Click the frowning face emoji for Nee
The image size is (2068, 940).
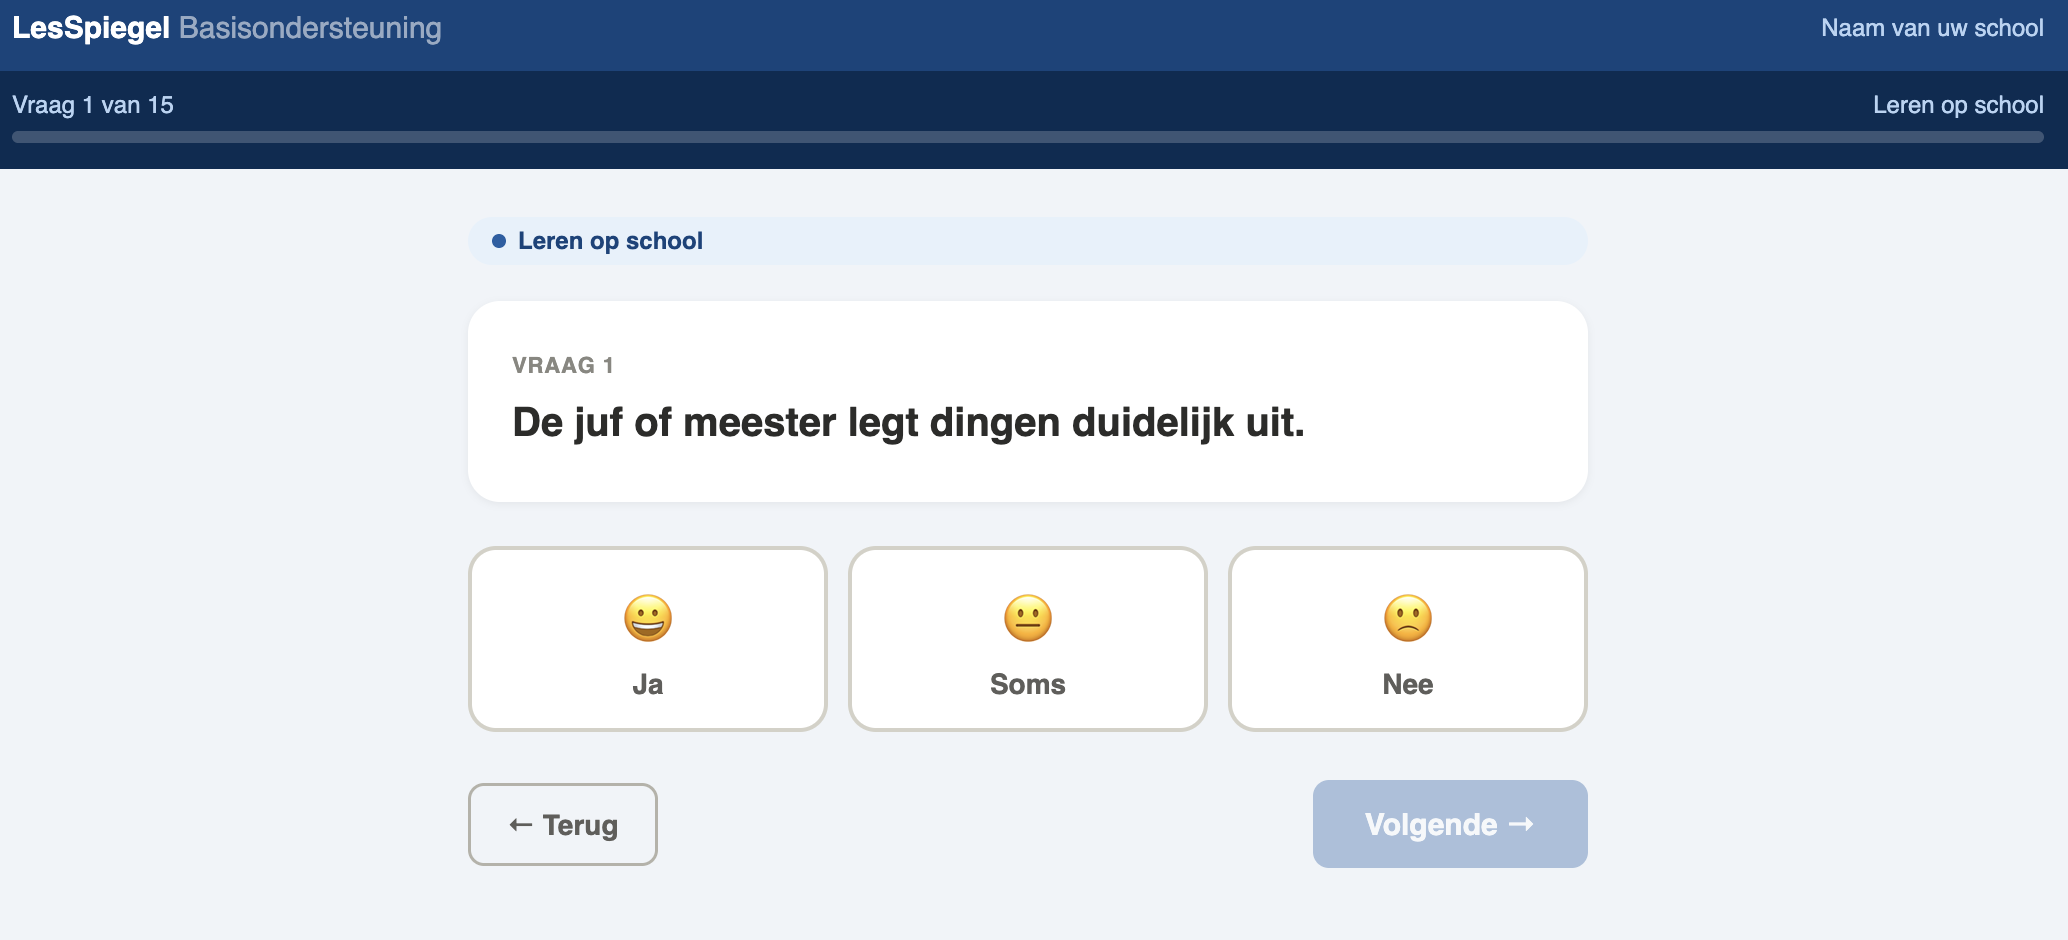[1408, 618]
